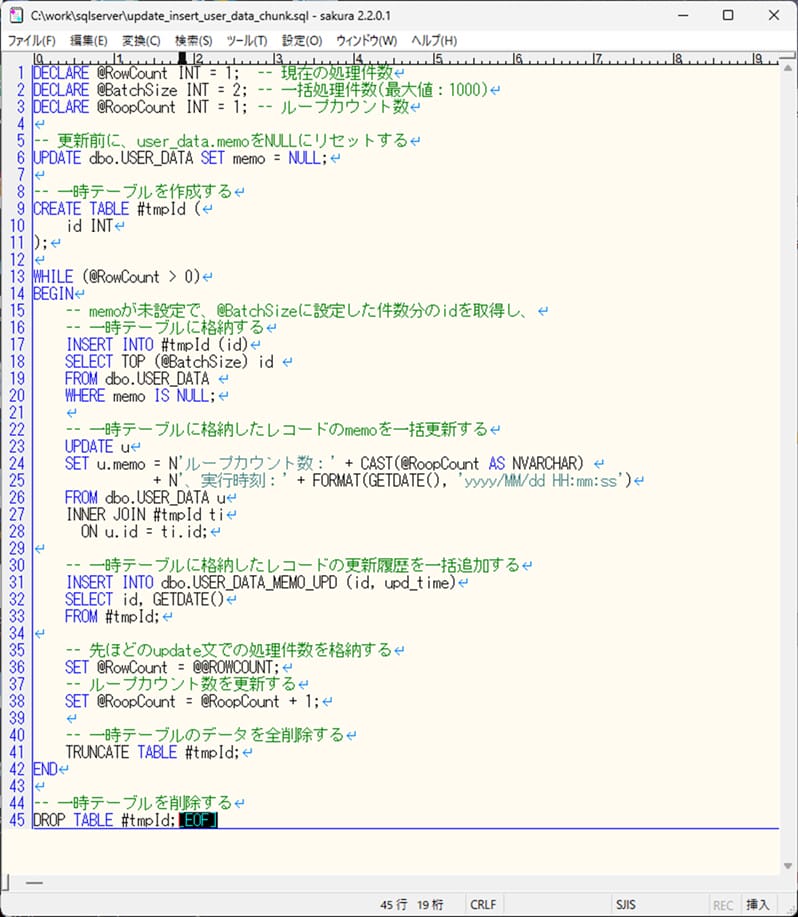Screen dimensions: 798x917
Task: Toggle the 挿入 insert mode indicator
Action: (758, 905)
